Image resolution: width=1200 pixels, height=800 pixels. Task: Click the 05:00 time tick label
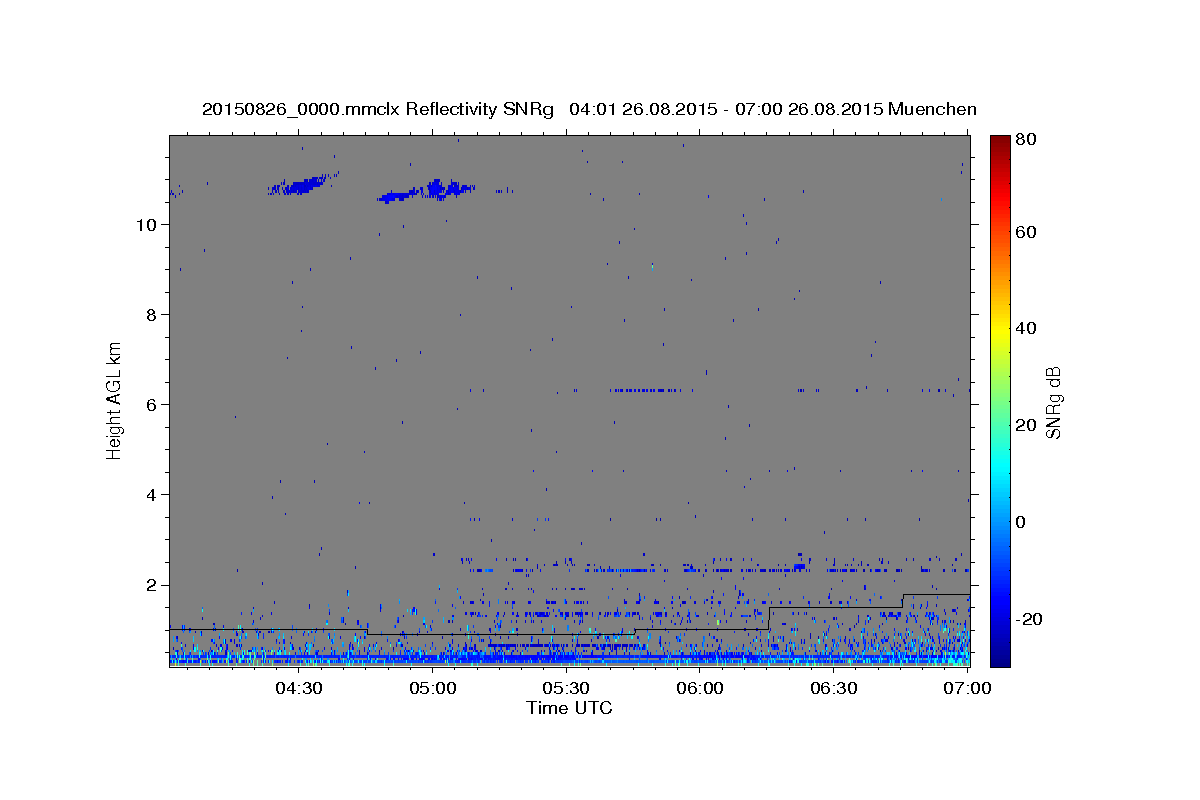[432, 689]
